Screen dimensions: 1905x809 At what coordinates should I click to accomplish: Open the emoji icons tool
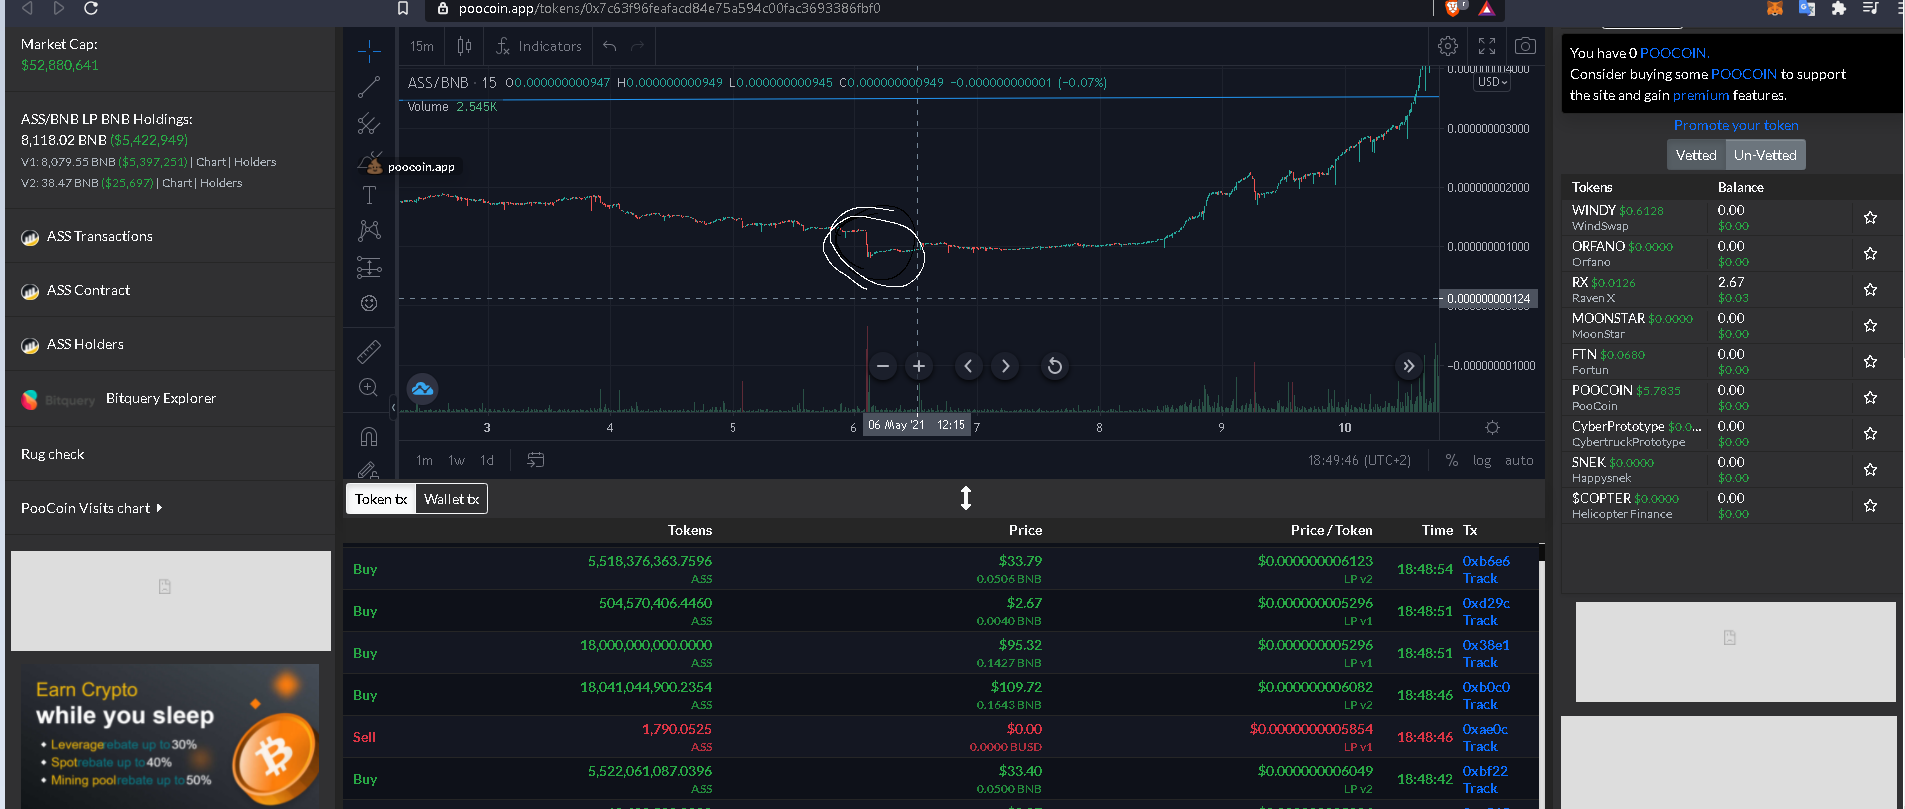[369, 303]
